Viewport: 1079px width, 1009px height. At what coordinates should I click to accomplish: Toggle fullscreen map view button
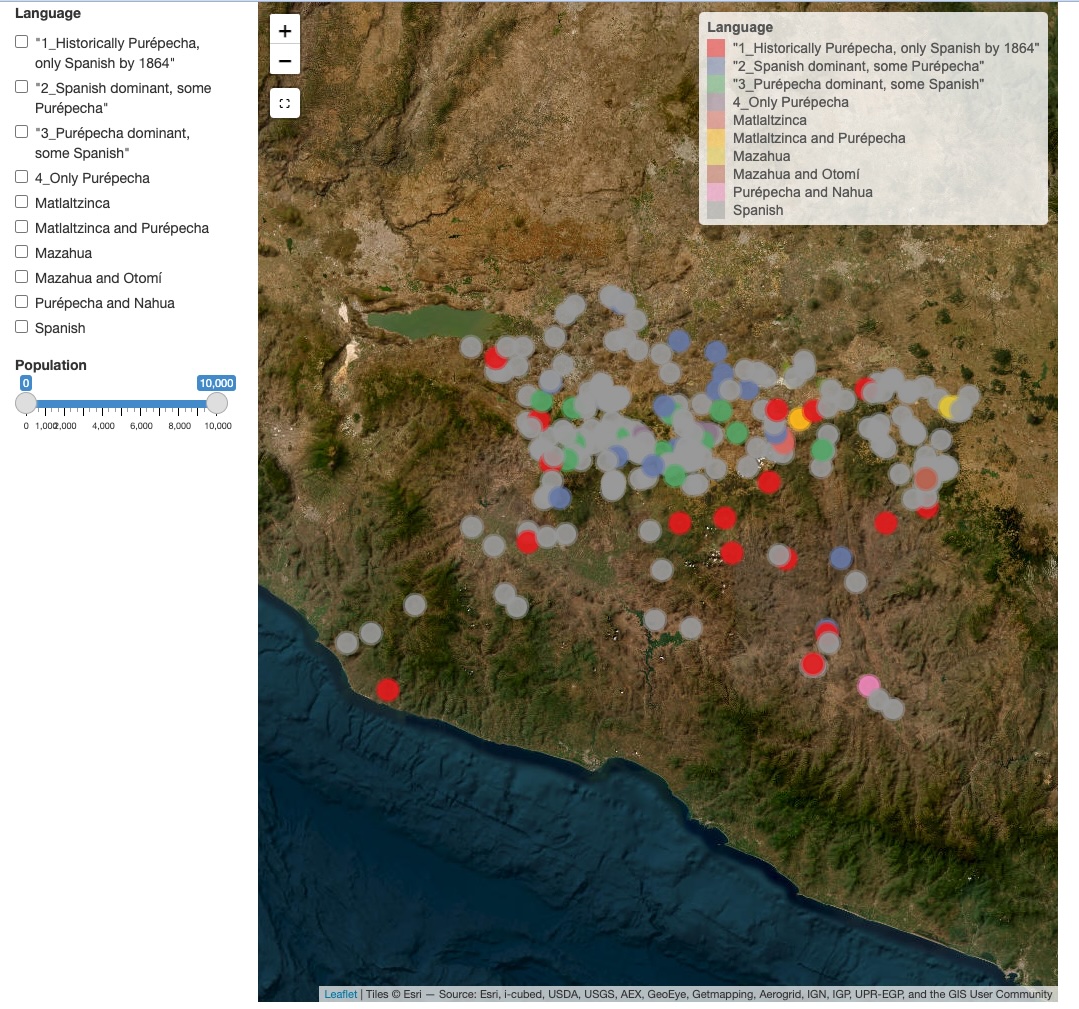click(x=285, y=103)
